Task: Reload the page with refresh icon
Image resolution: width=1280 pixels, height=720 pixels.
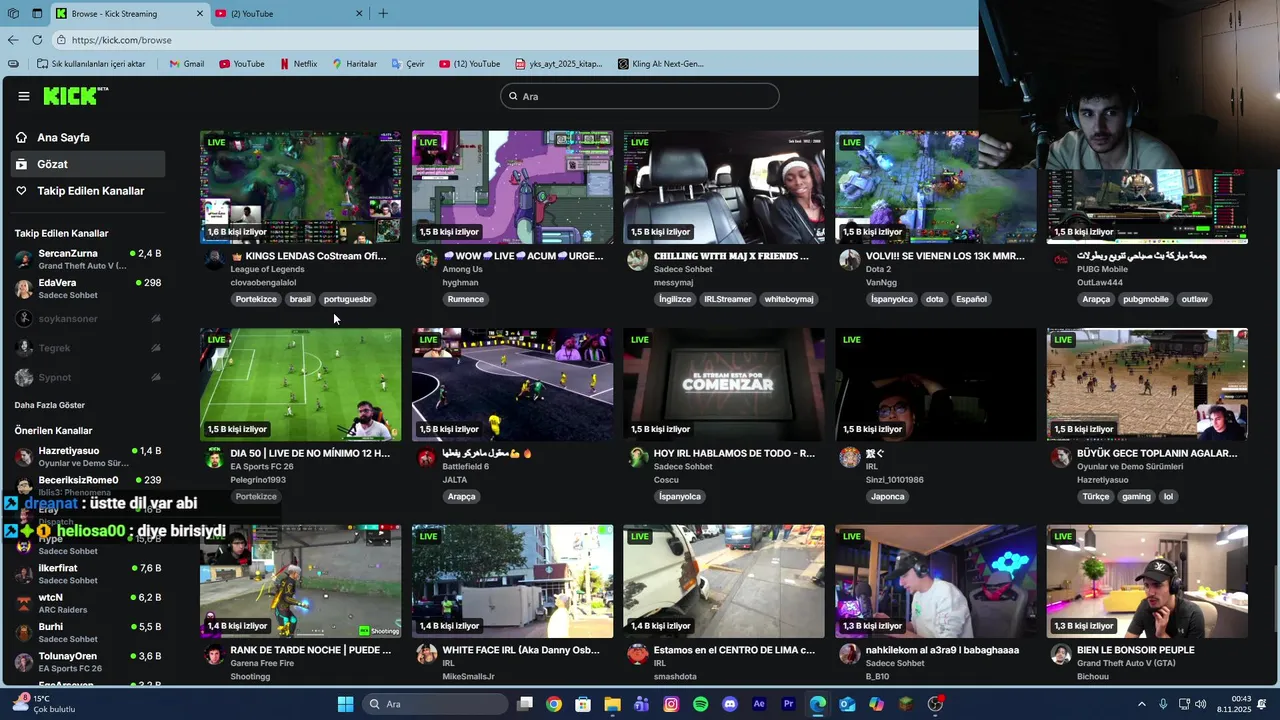Action: 37,40
